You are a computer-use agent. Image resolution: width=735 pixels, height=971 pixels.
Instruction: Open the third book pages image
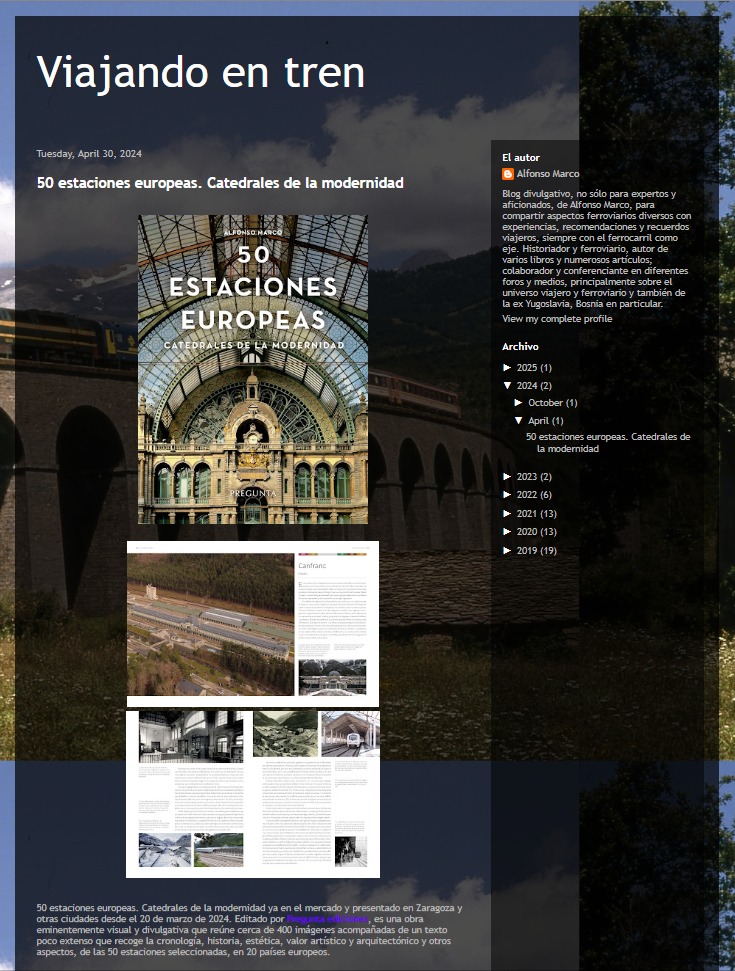(252, 794)
